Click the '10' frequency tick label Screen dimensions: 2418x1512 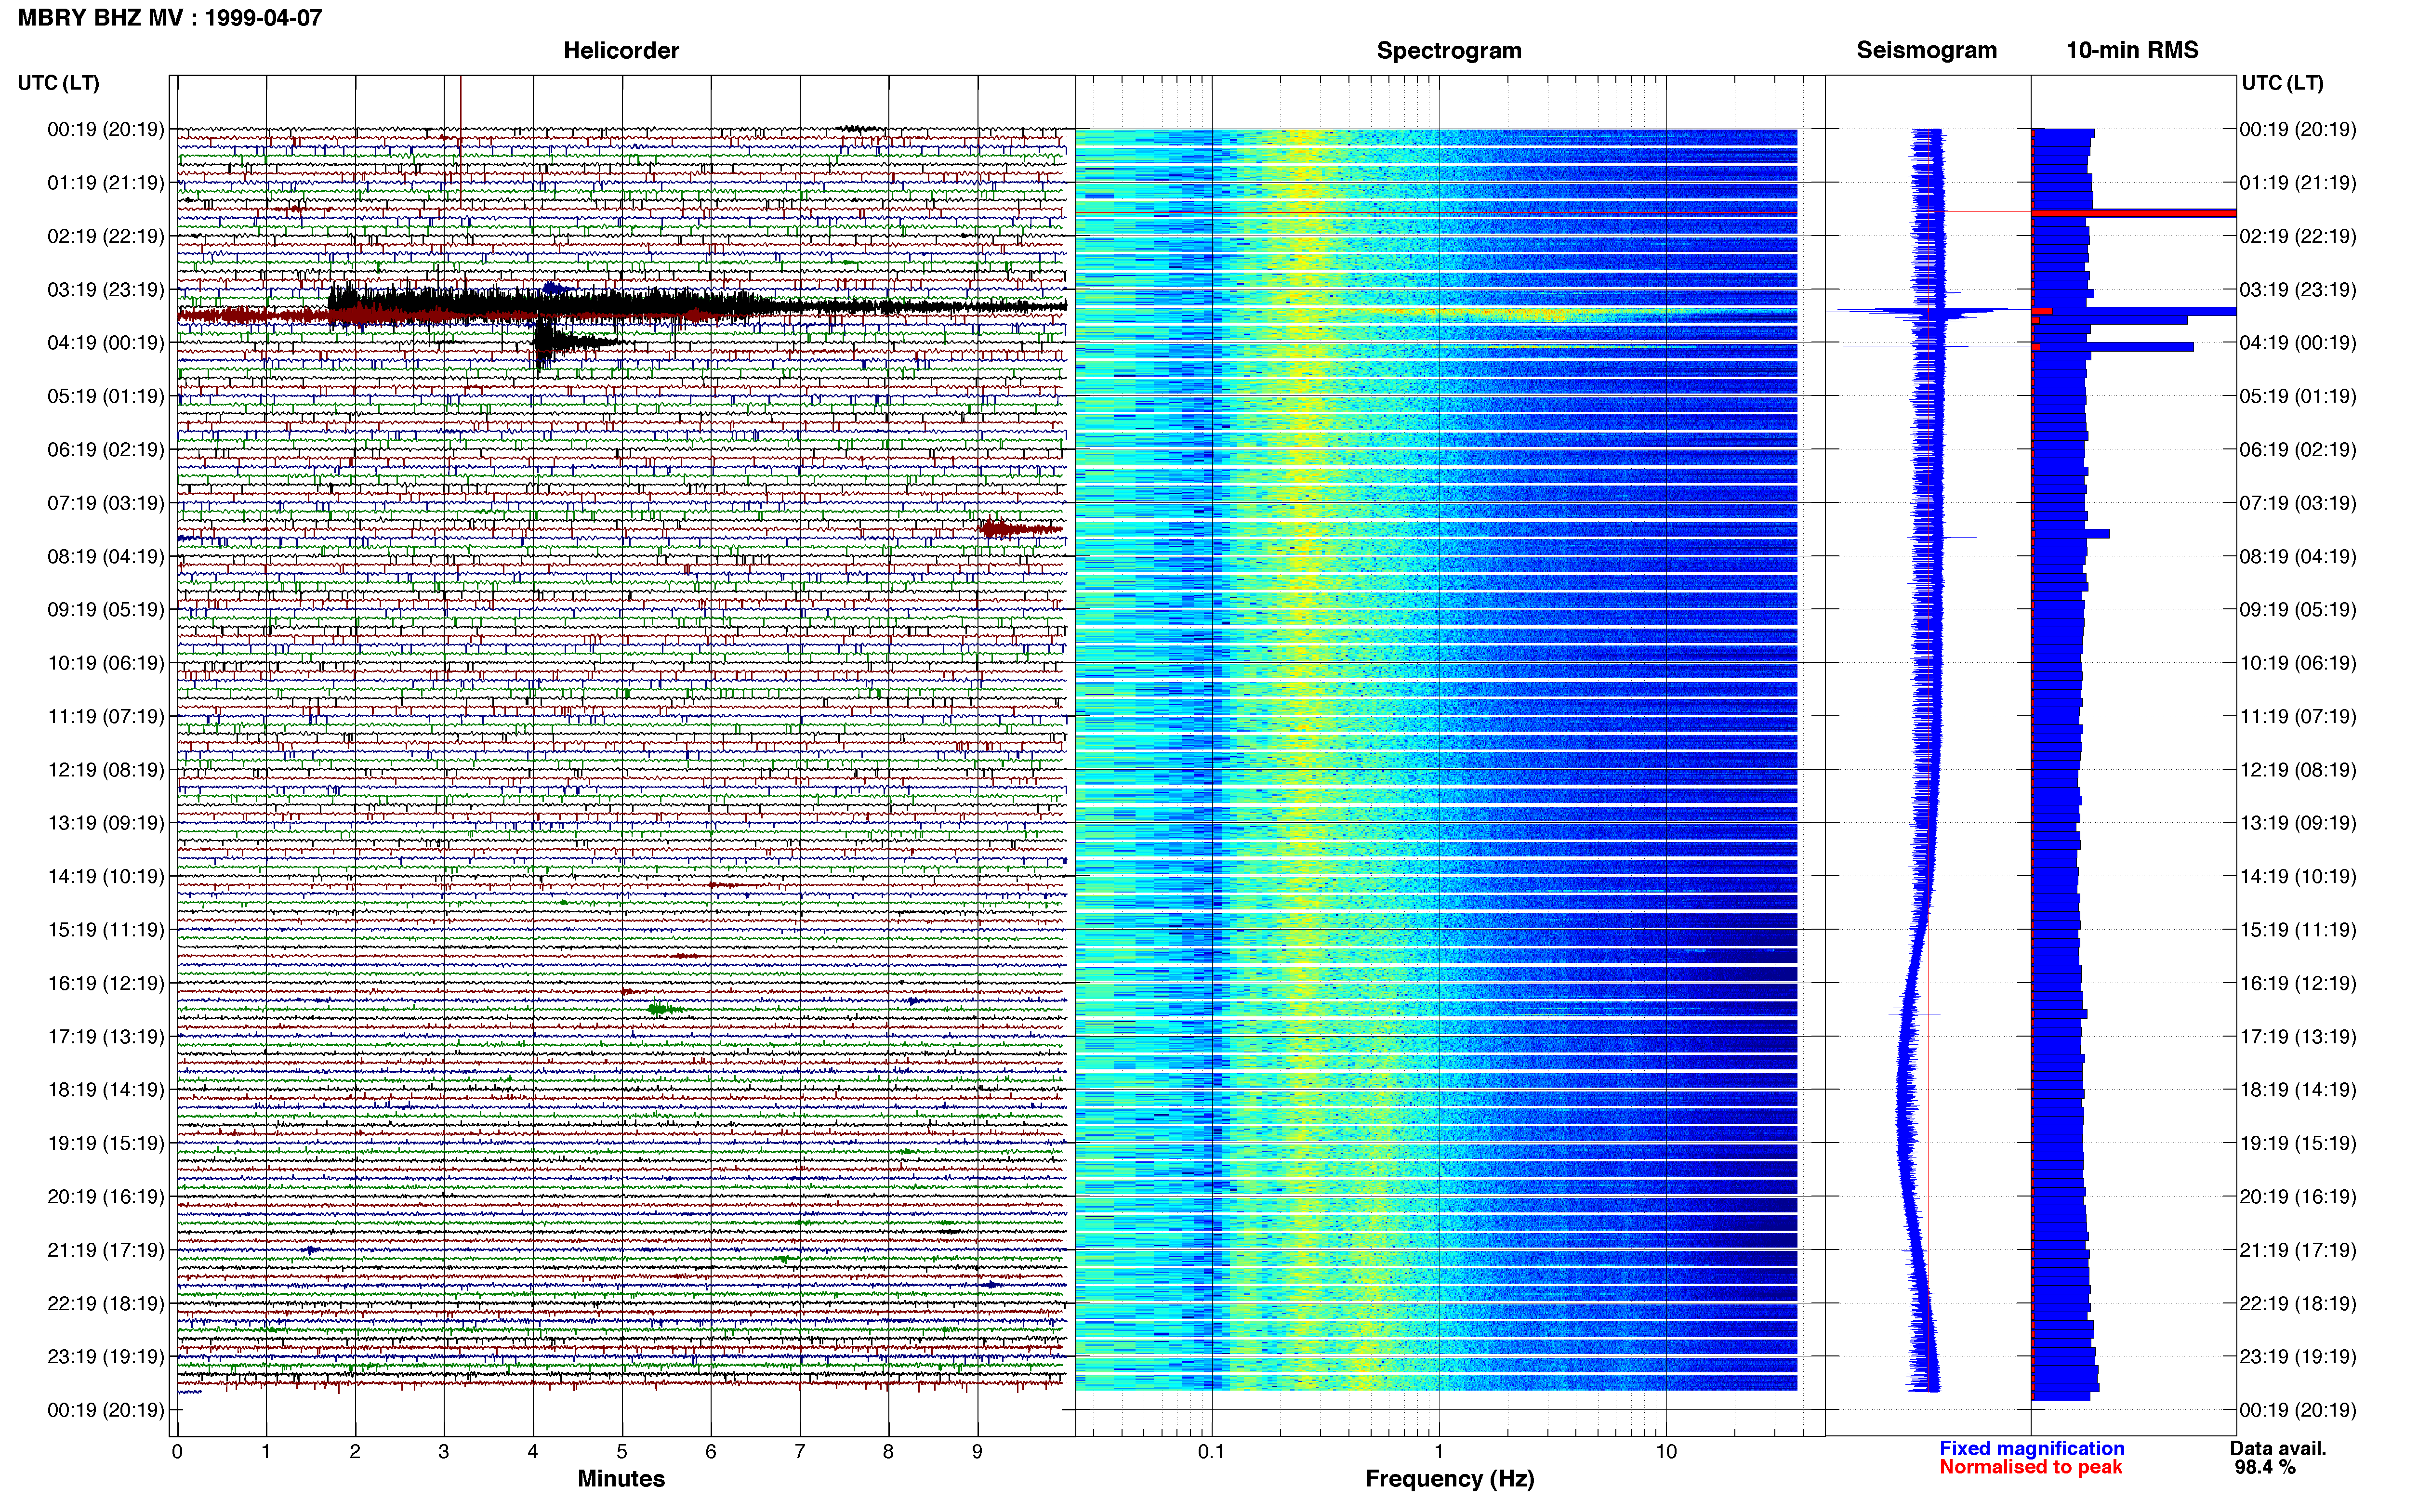click(1665, 1452)
